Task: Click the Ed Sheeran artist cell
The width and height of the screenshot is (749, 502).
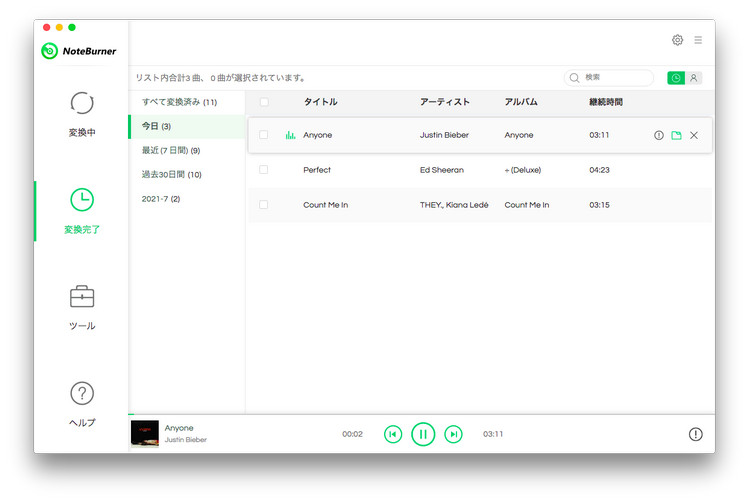Action: click(441, 170)
